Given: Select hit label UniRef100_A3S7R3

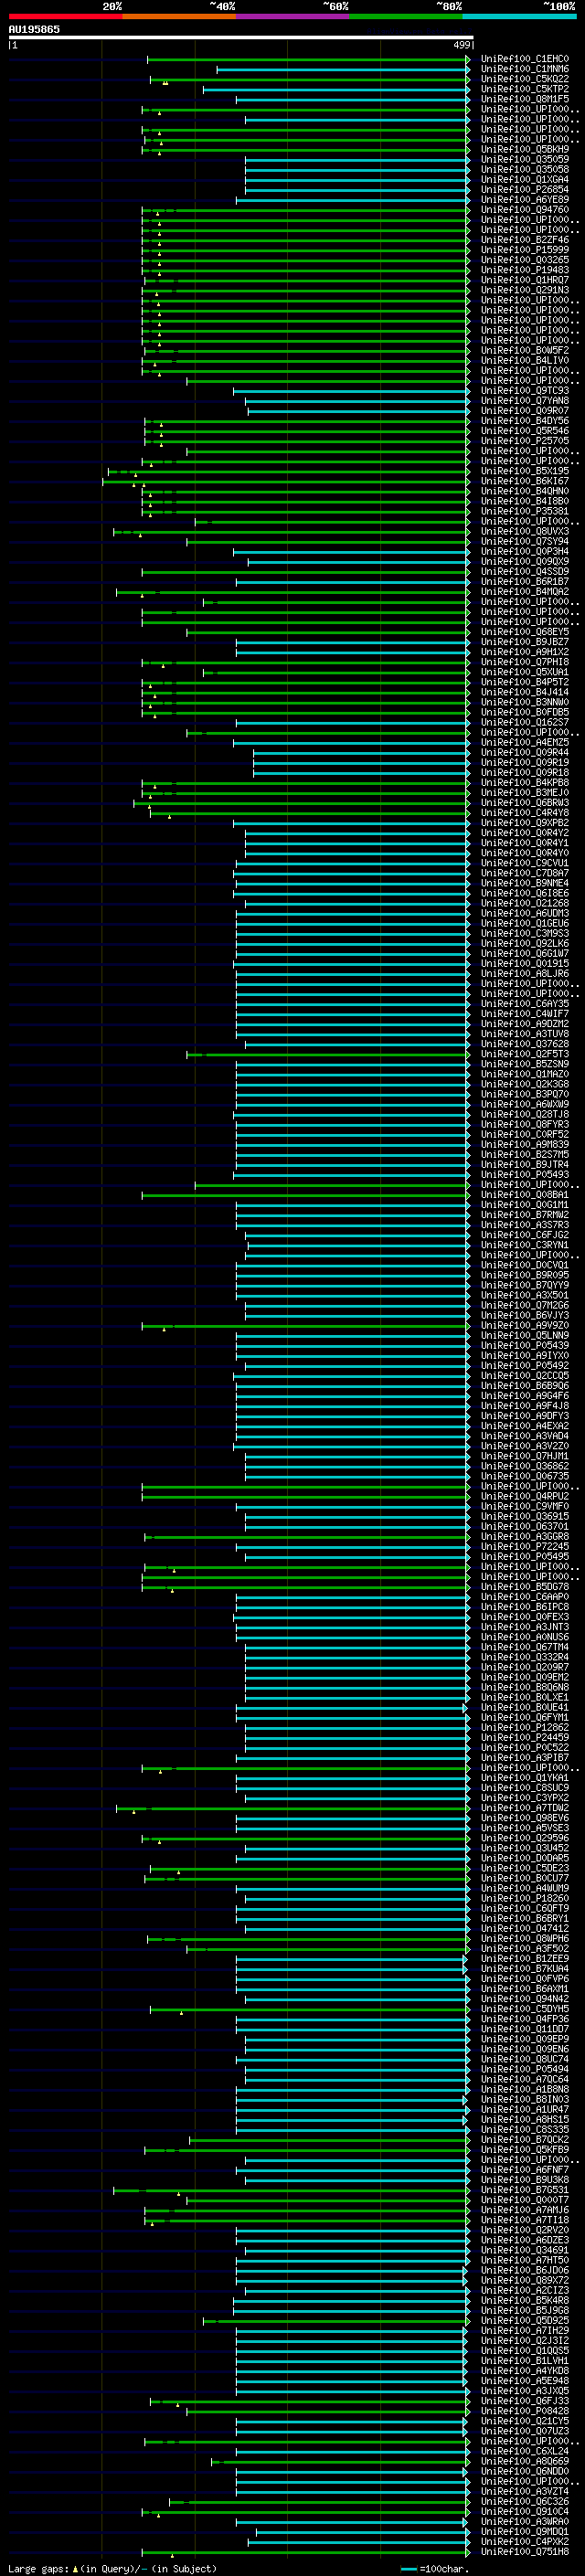Looking at the screenshot, I should coord(524,1225).
